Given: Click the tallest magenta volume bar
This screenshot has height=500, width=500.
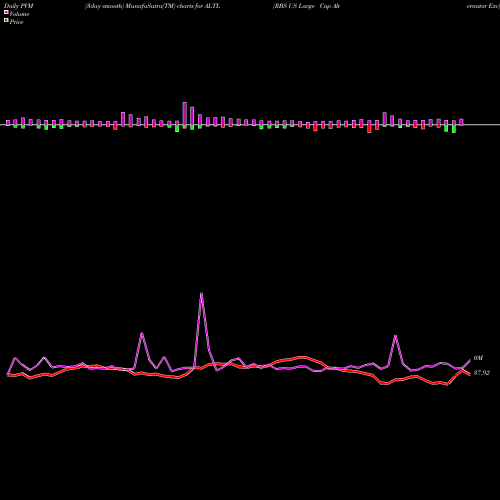Looking at the screenshot, I should [x=185, y=114].
